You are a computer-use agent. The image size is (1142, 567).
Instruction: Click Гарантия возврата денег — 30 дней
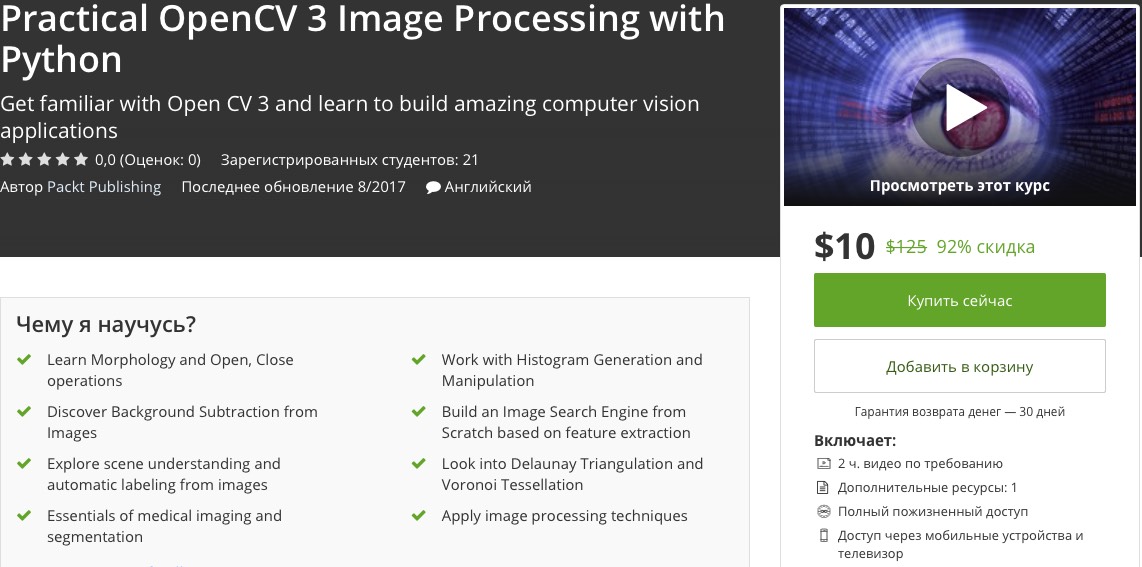(959, 412)
